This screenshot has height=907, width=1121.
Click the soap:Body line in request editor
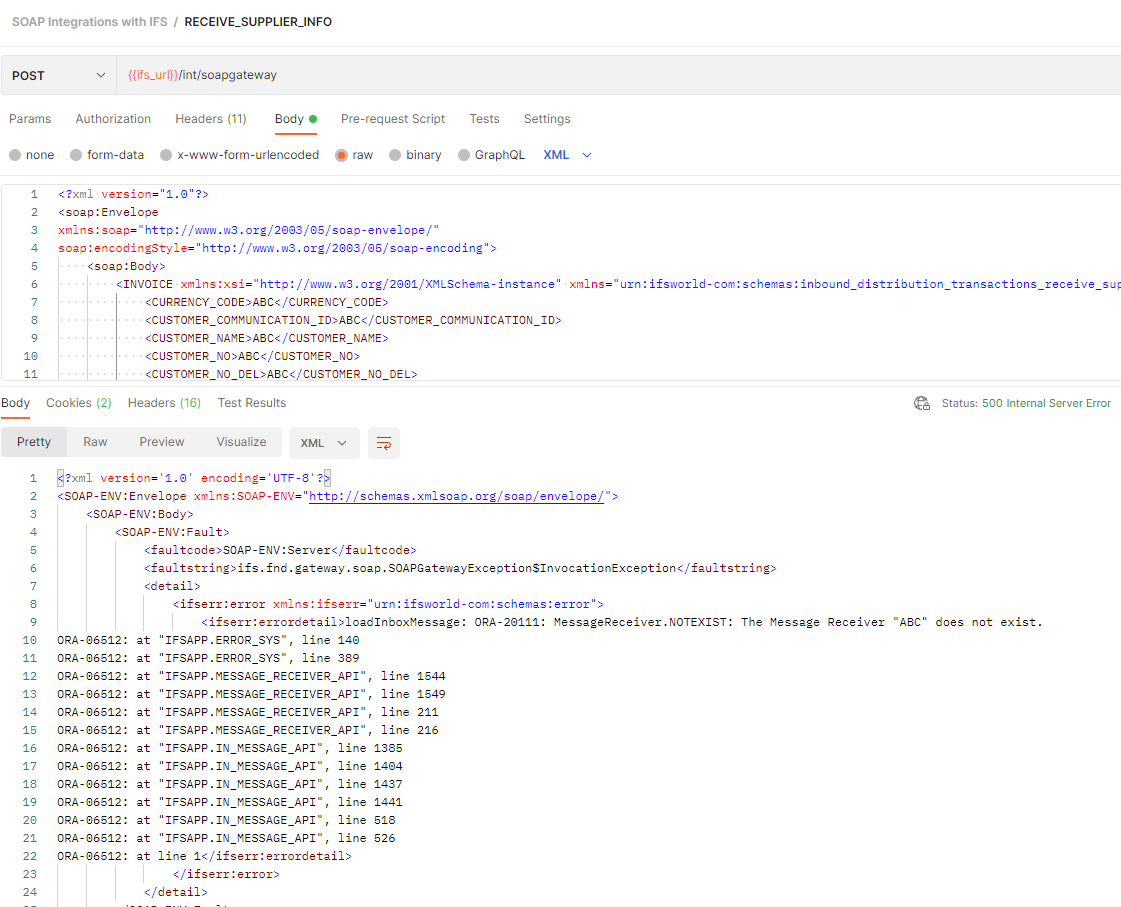pyautogui.click(x=127, y=266)
